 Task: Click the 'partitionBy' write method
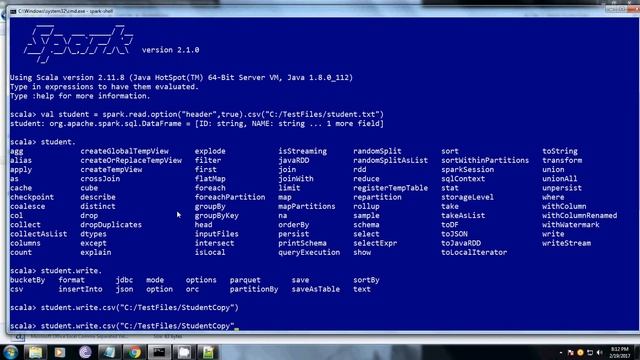click(253, 289)
